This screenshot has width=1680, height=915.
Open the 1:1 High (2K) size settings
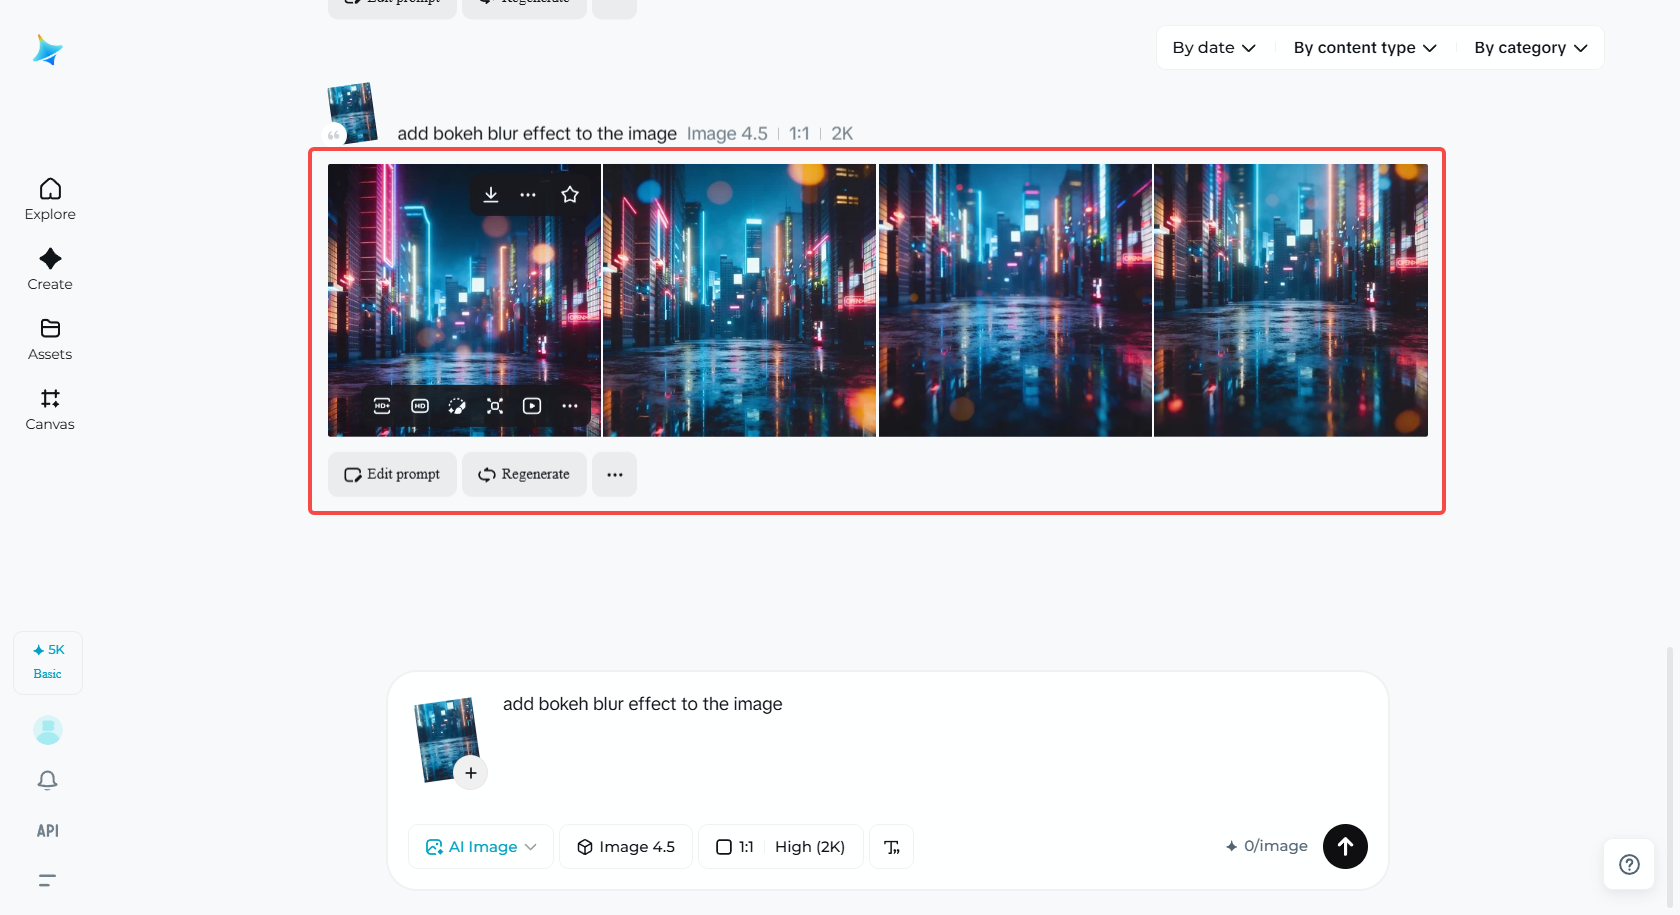[x=781, y=847]
